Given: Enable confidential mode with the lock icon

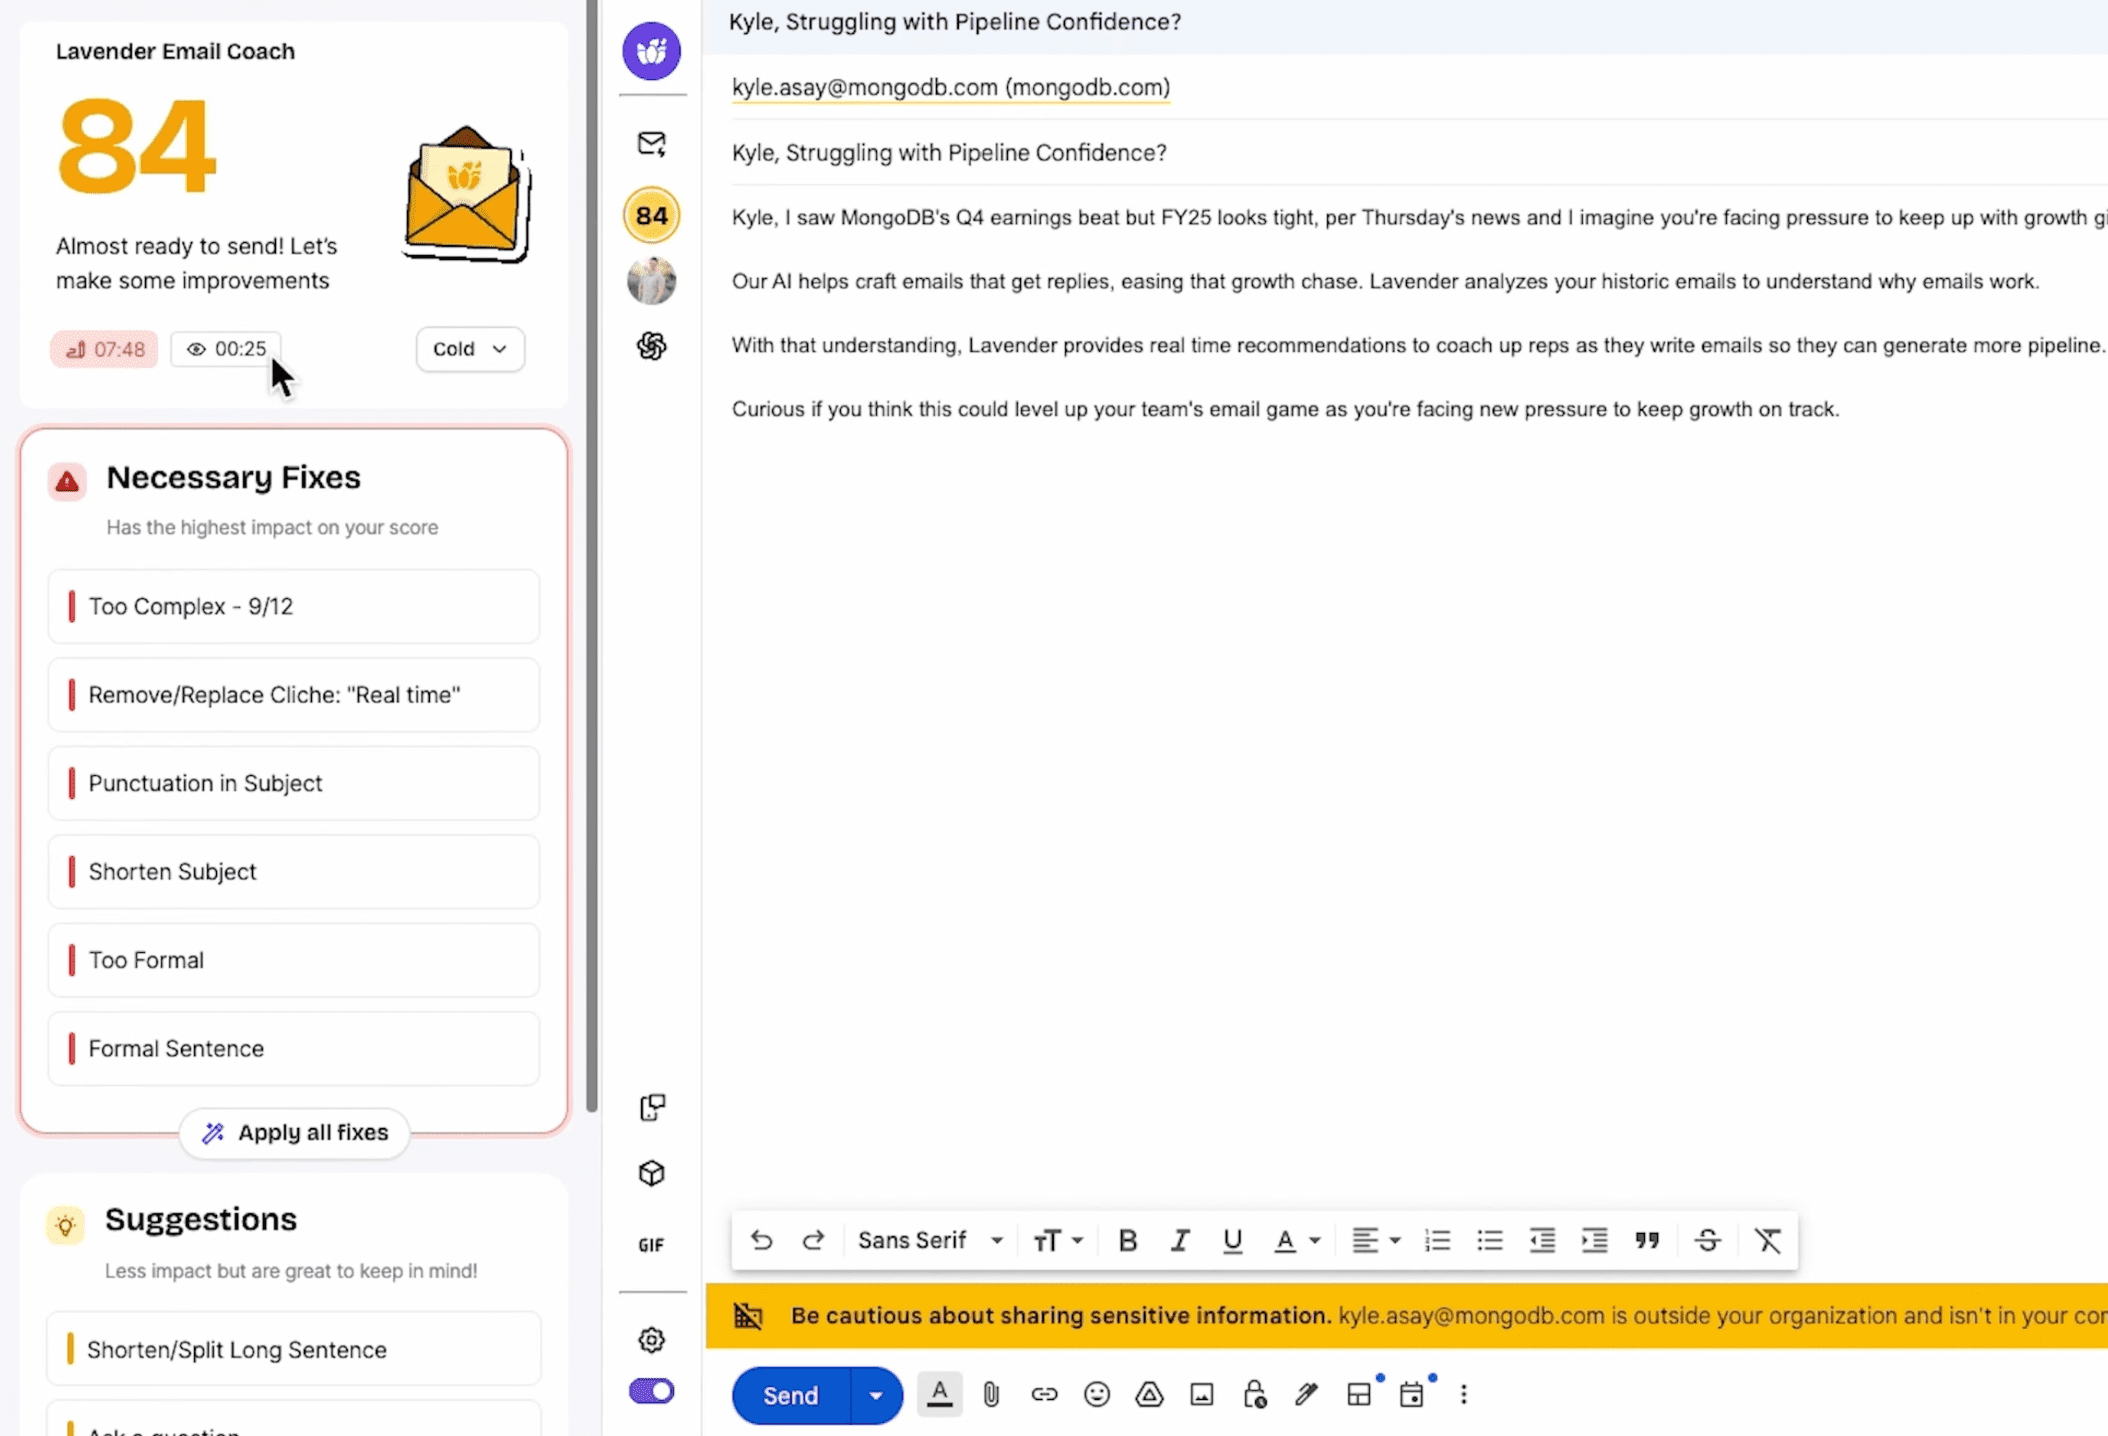Looking at the screenshot, I should pyautogui.click(x=1253, y=1394).
